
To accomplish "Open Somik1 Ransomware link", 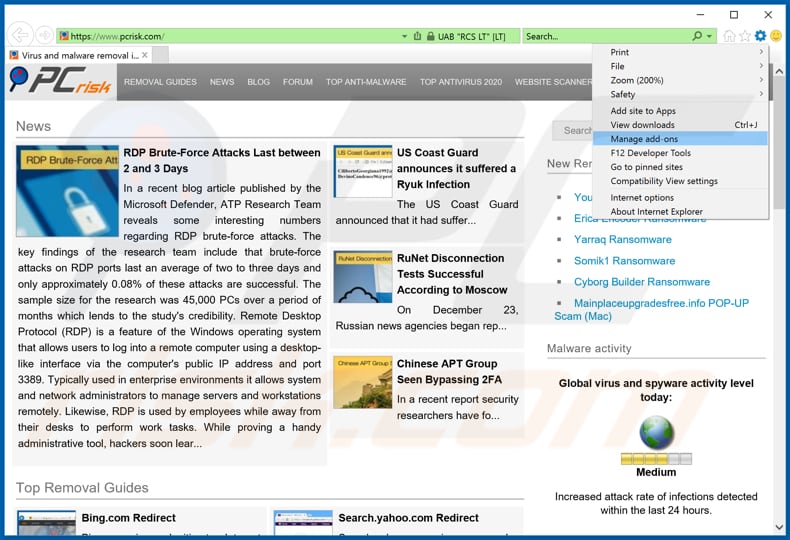I will 624,260.
